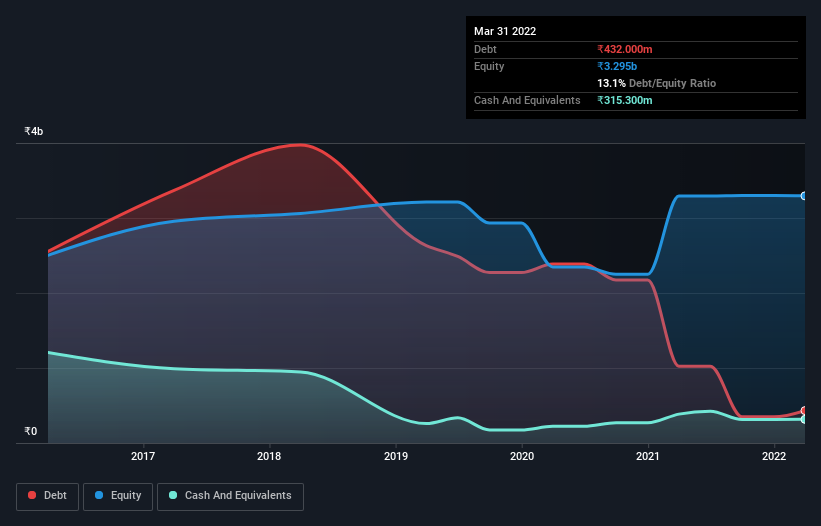Click the 2022 x-axis label
The width and height of the screenshot is (821, 526).
click(774, 456)
